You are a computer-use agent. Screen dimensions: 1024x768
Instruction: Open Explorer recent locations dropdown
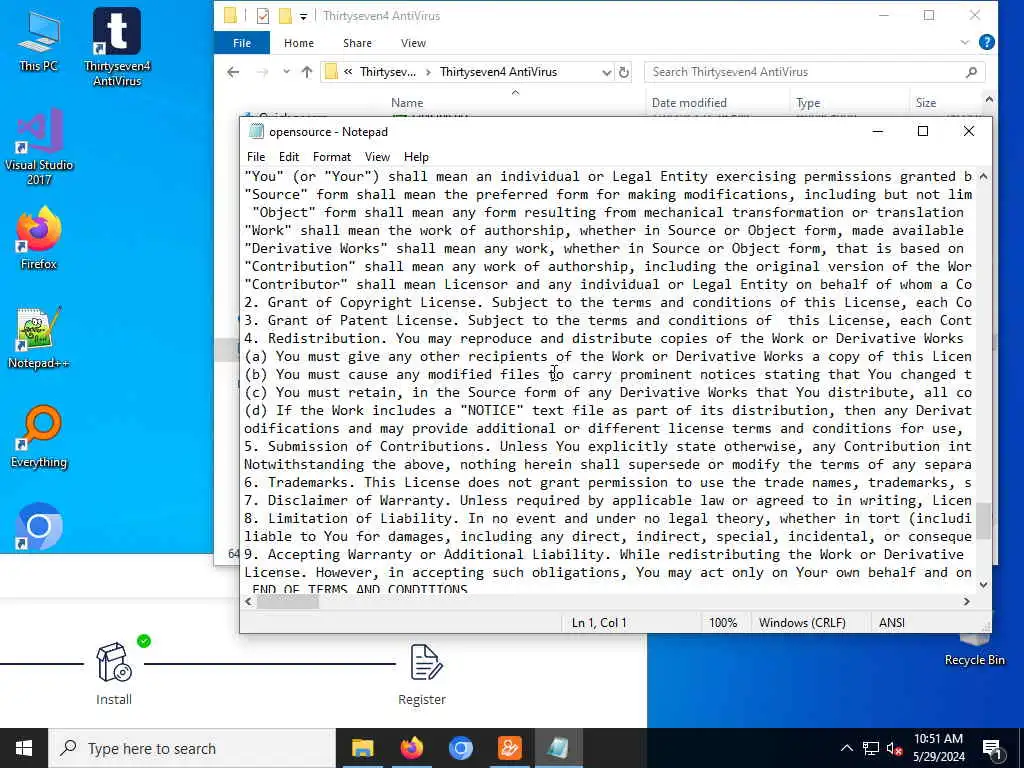click(x=286, y=72)
